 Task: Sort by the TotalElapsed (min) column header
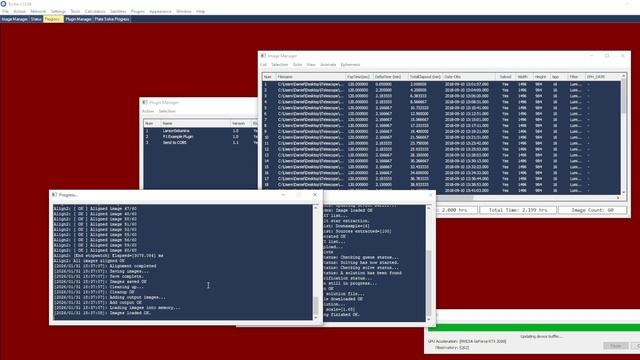pos(426,77)
